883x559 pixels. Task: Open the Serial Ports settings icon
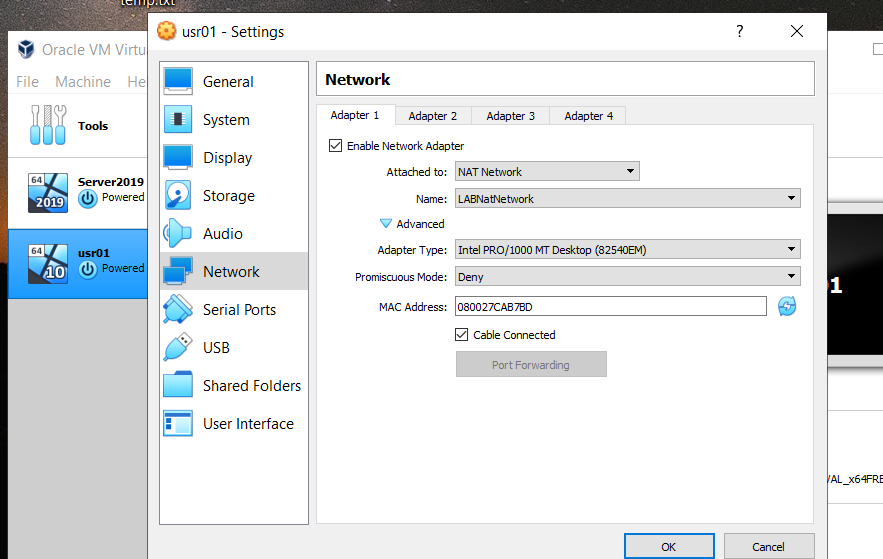point(178,309)
